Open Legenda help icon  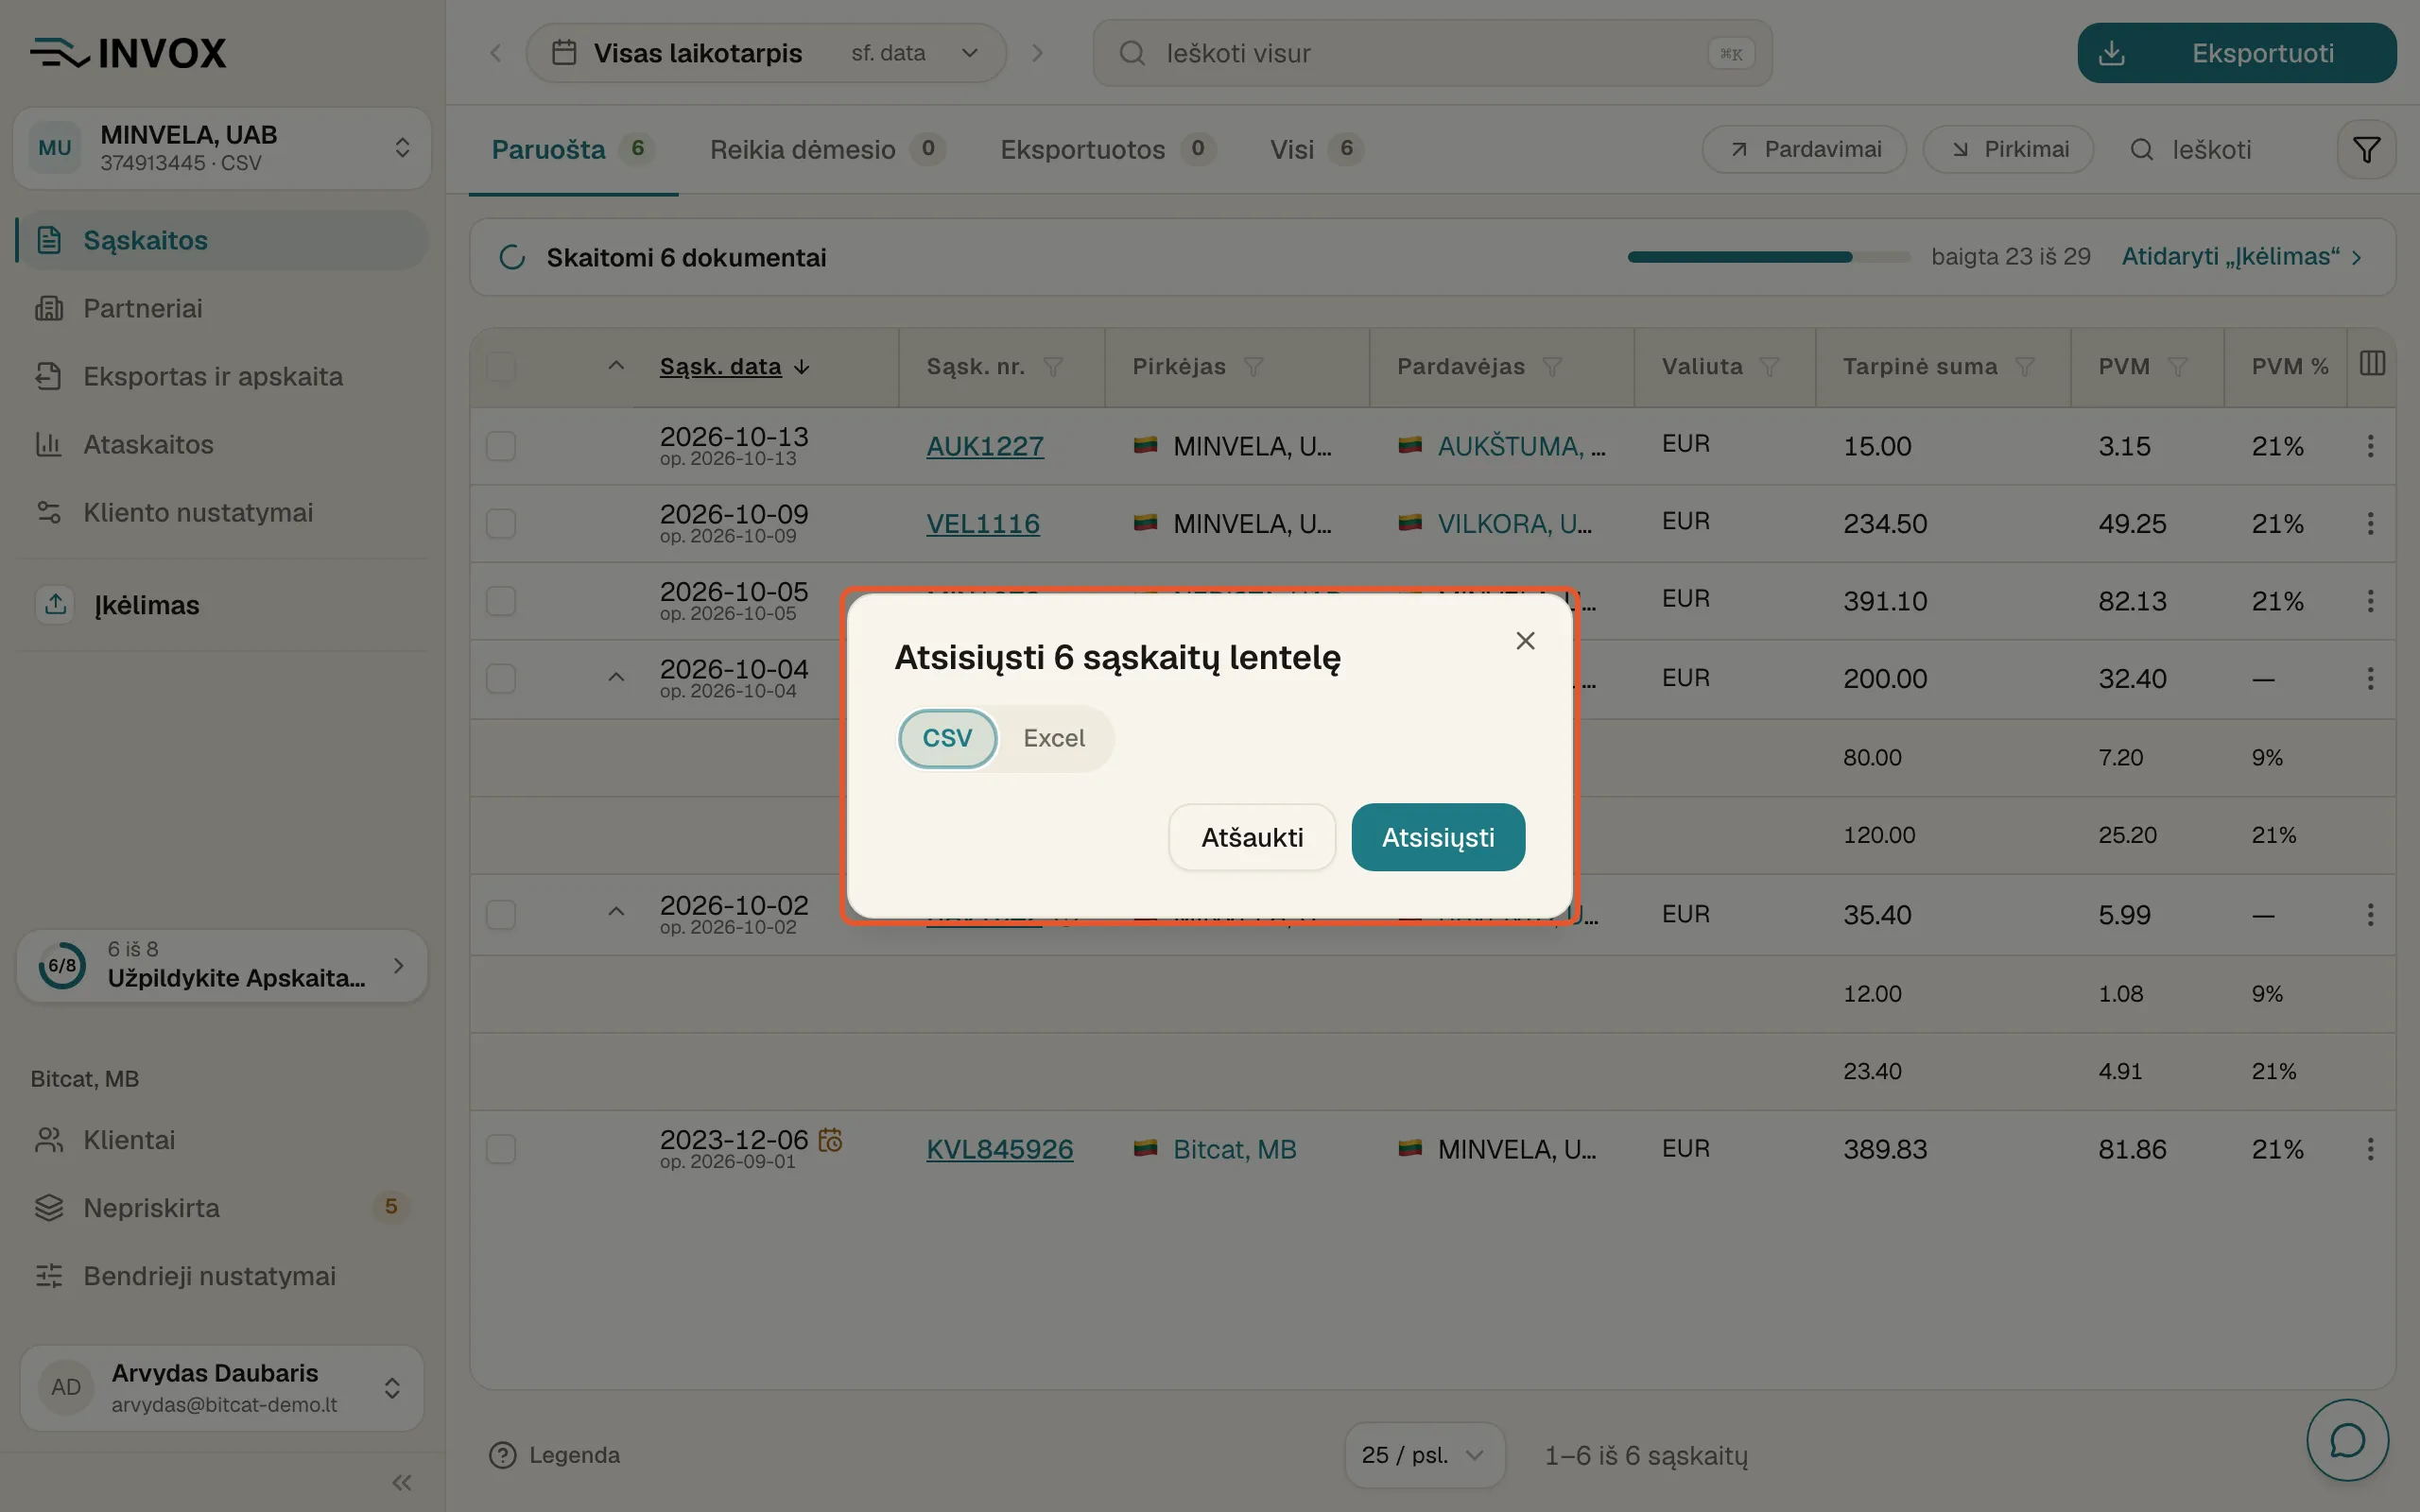(502, 1455)
